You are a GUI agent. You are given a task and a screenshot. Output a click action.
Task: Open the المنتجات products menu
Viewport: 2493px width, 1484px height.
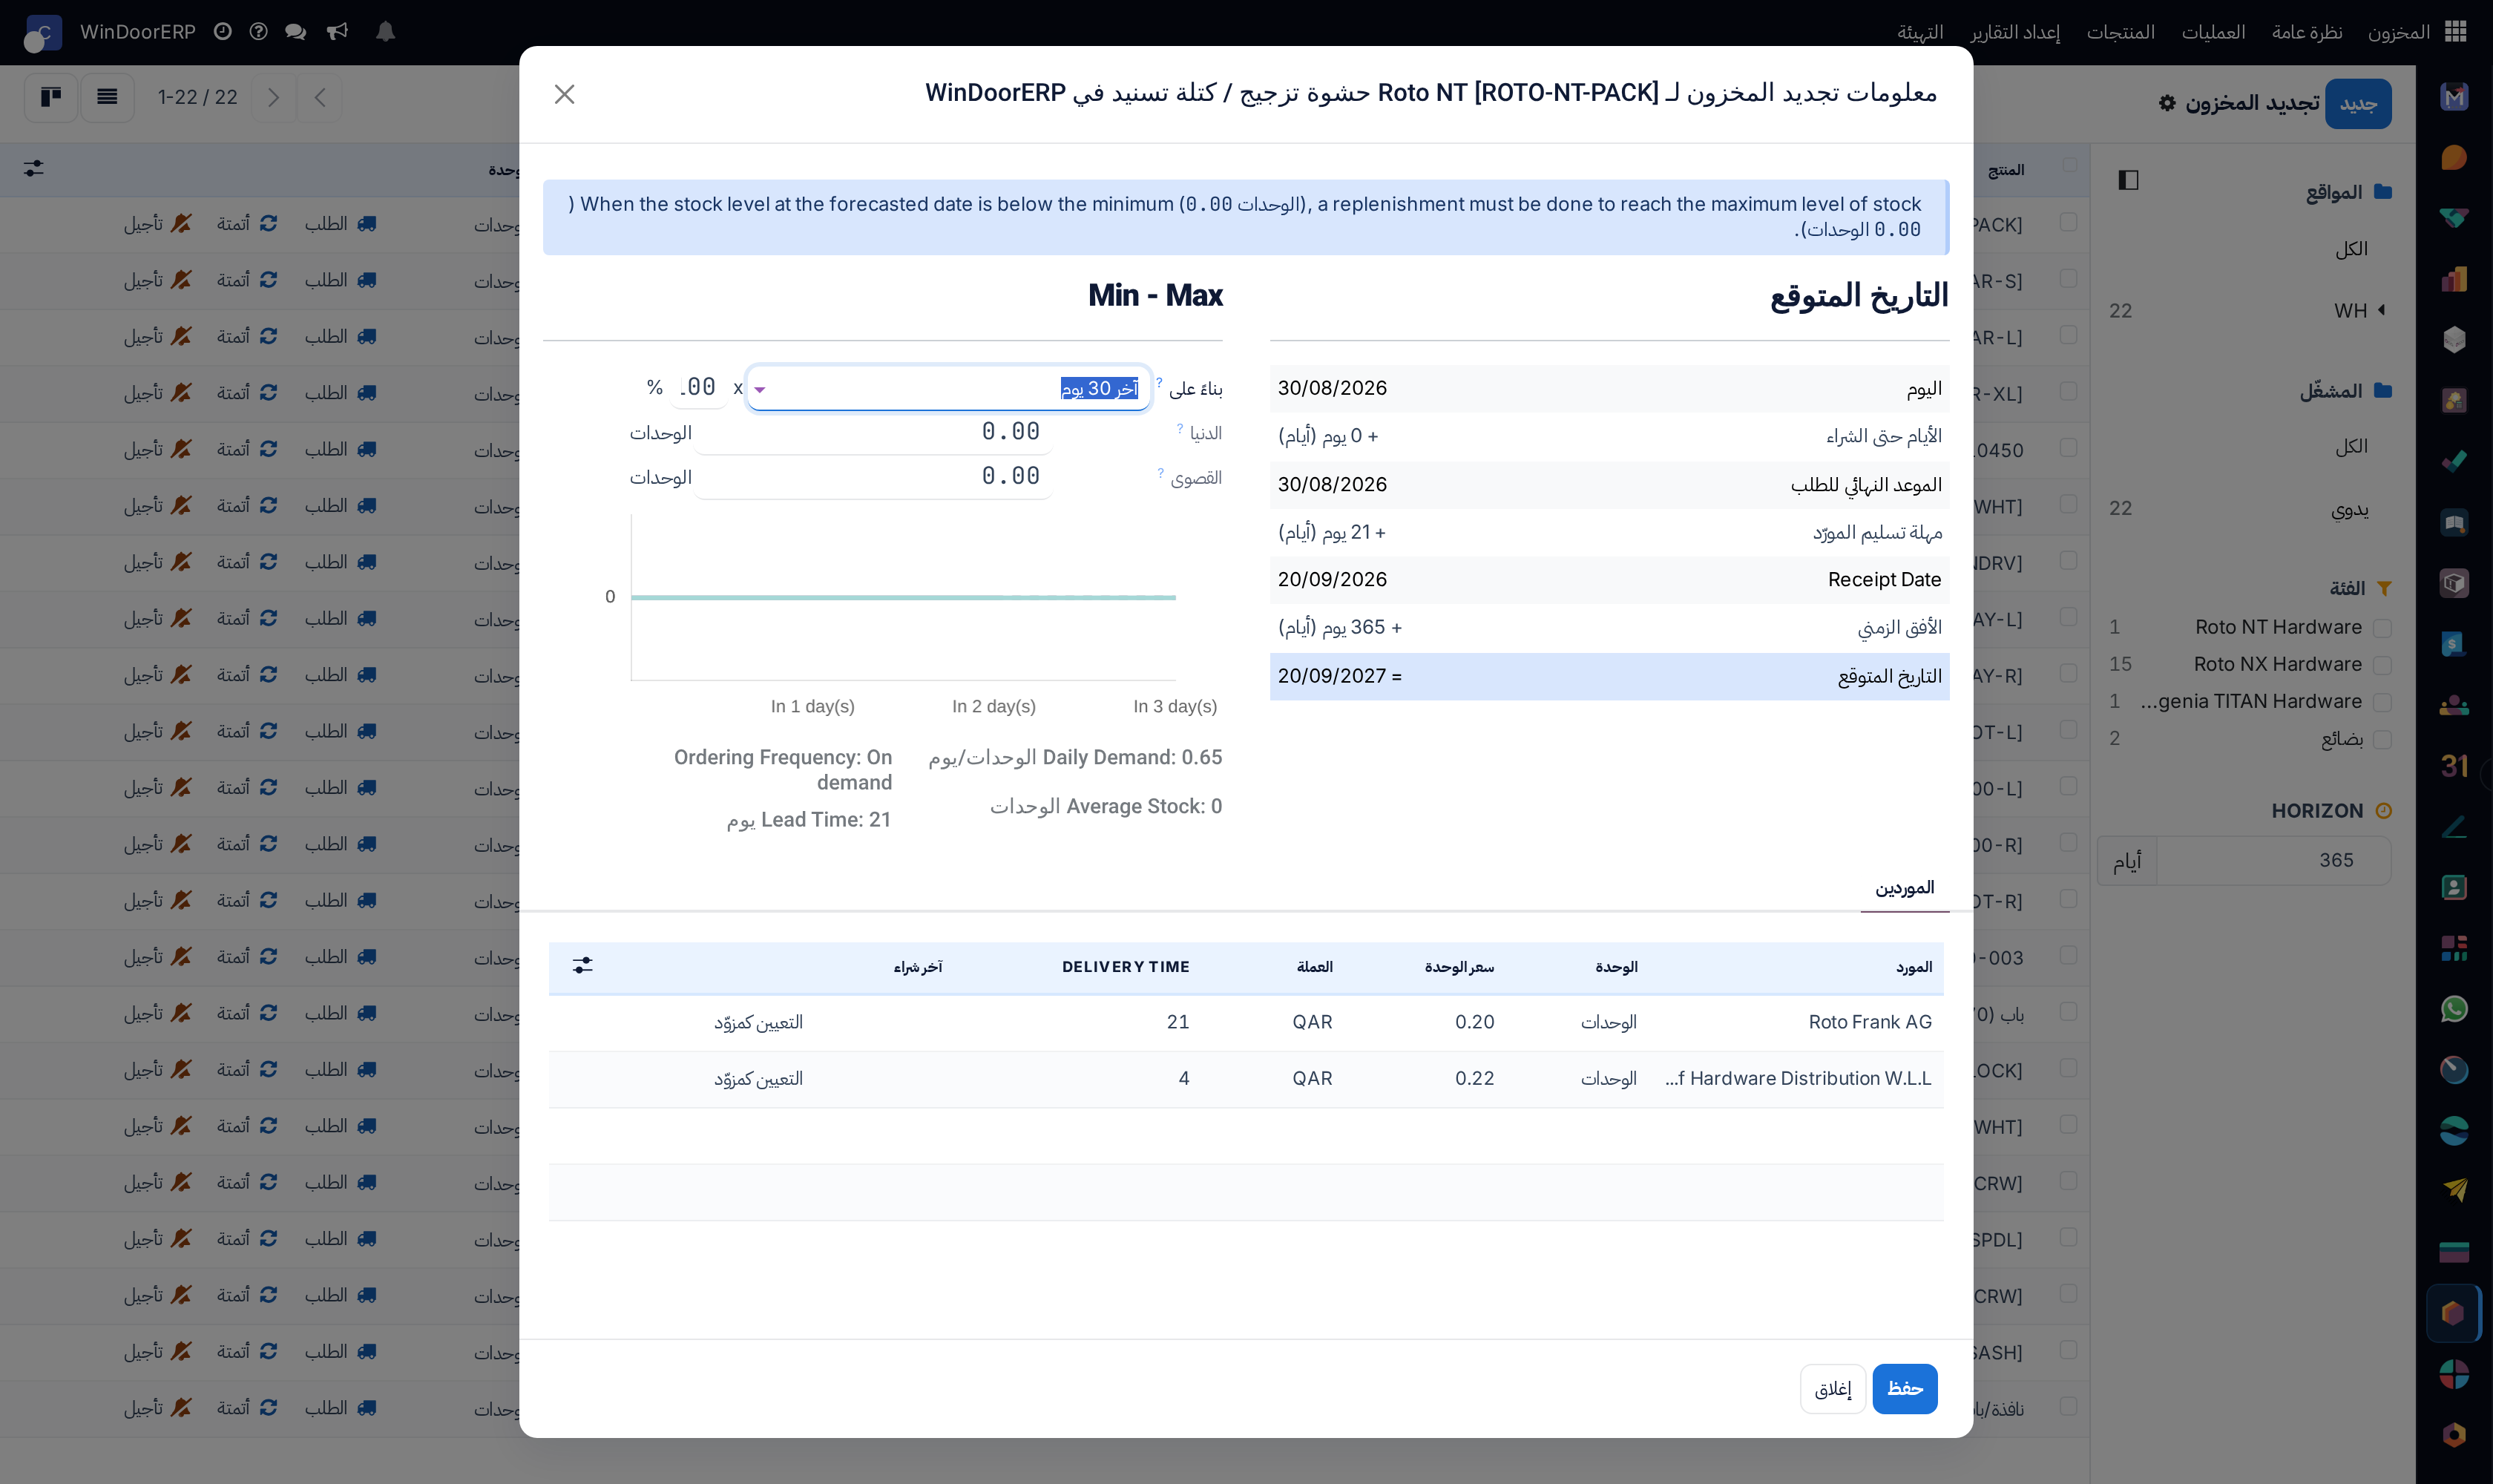point(2120,32)
